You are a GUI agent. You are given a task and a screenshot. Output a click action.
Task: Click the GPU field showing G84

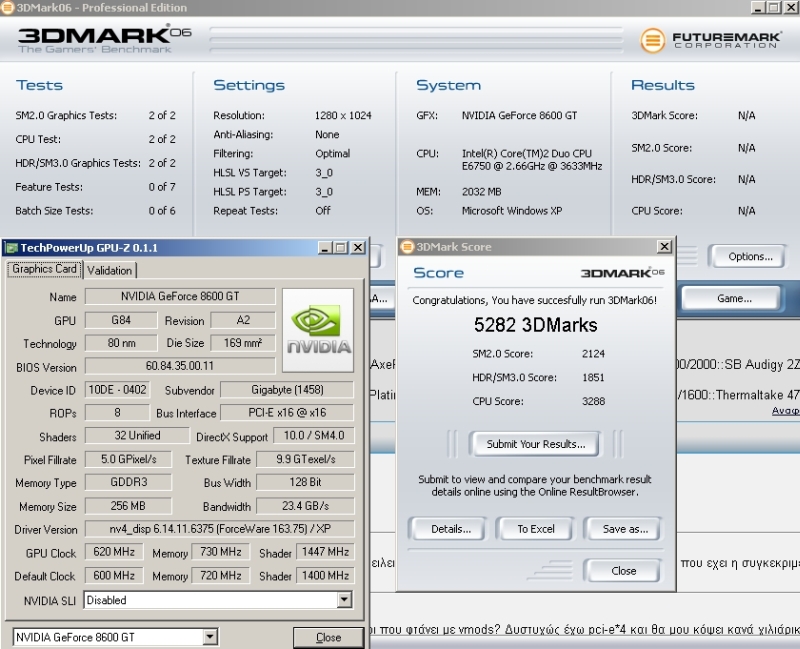(121, 320)
